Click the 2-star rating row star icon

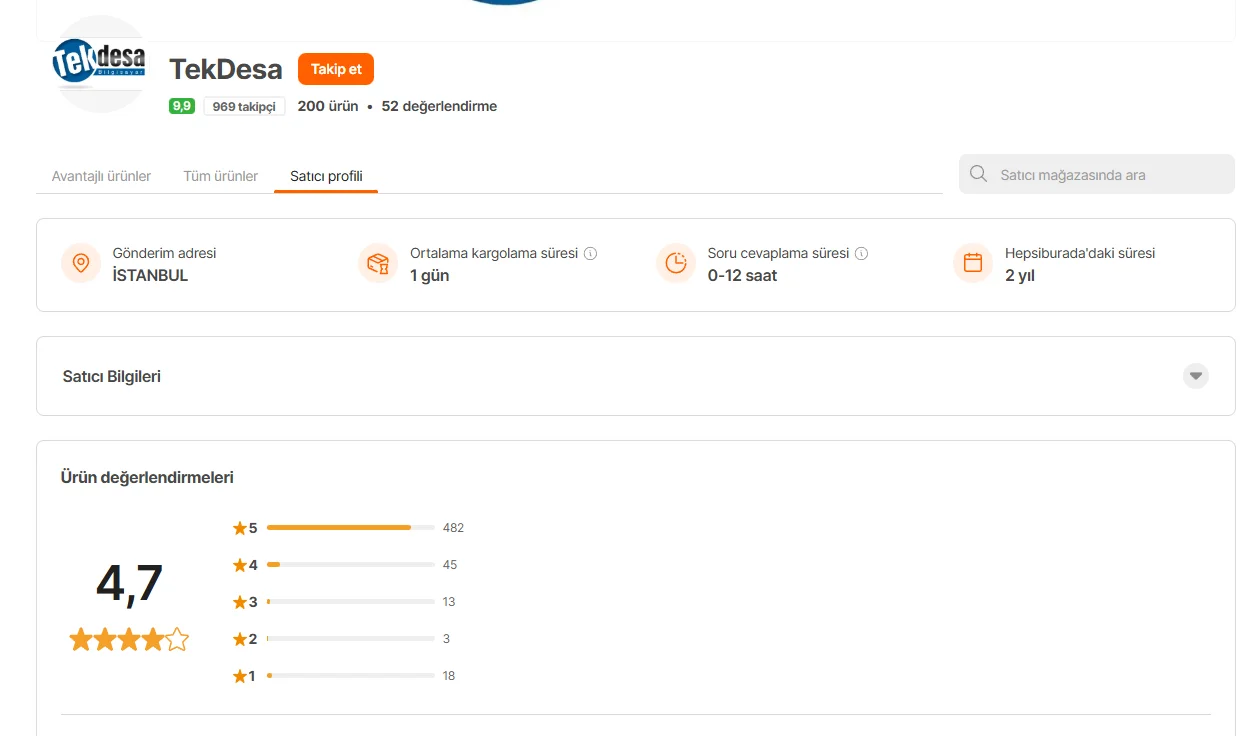click(240, 638)
